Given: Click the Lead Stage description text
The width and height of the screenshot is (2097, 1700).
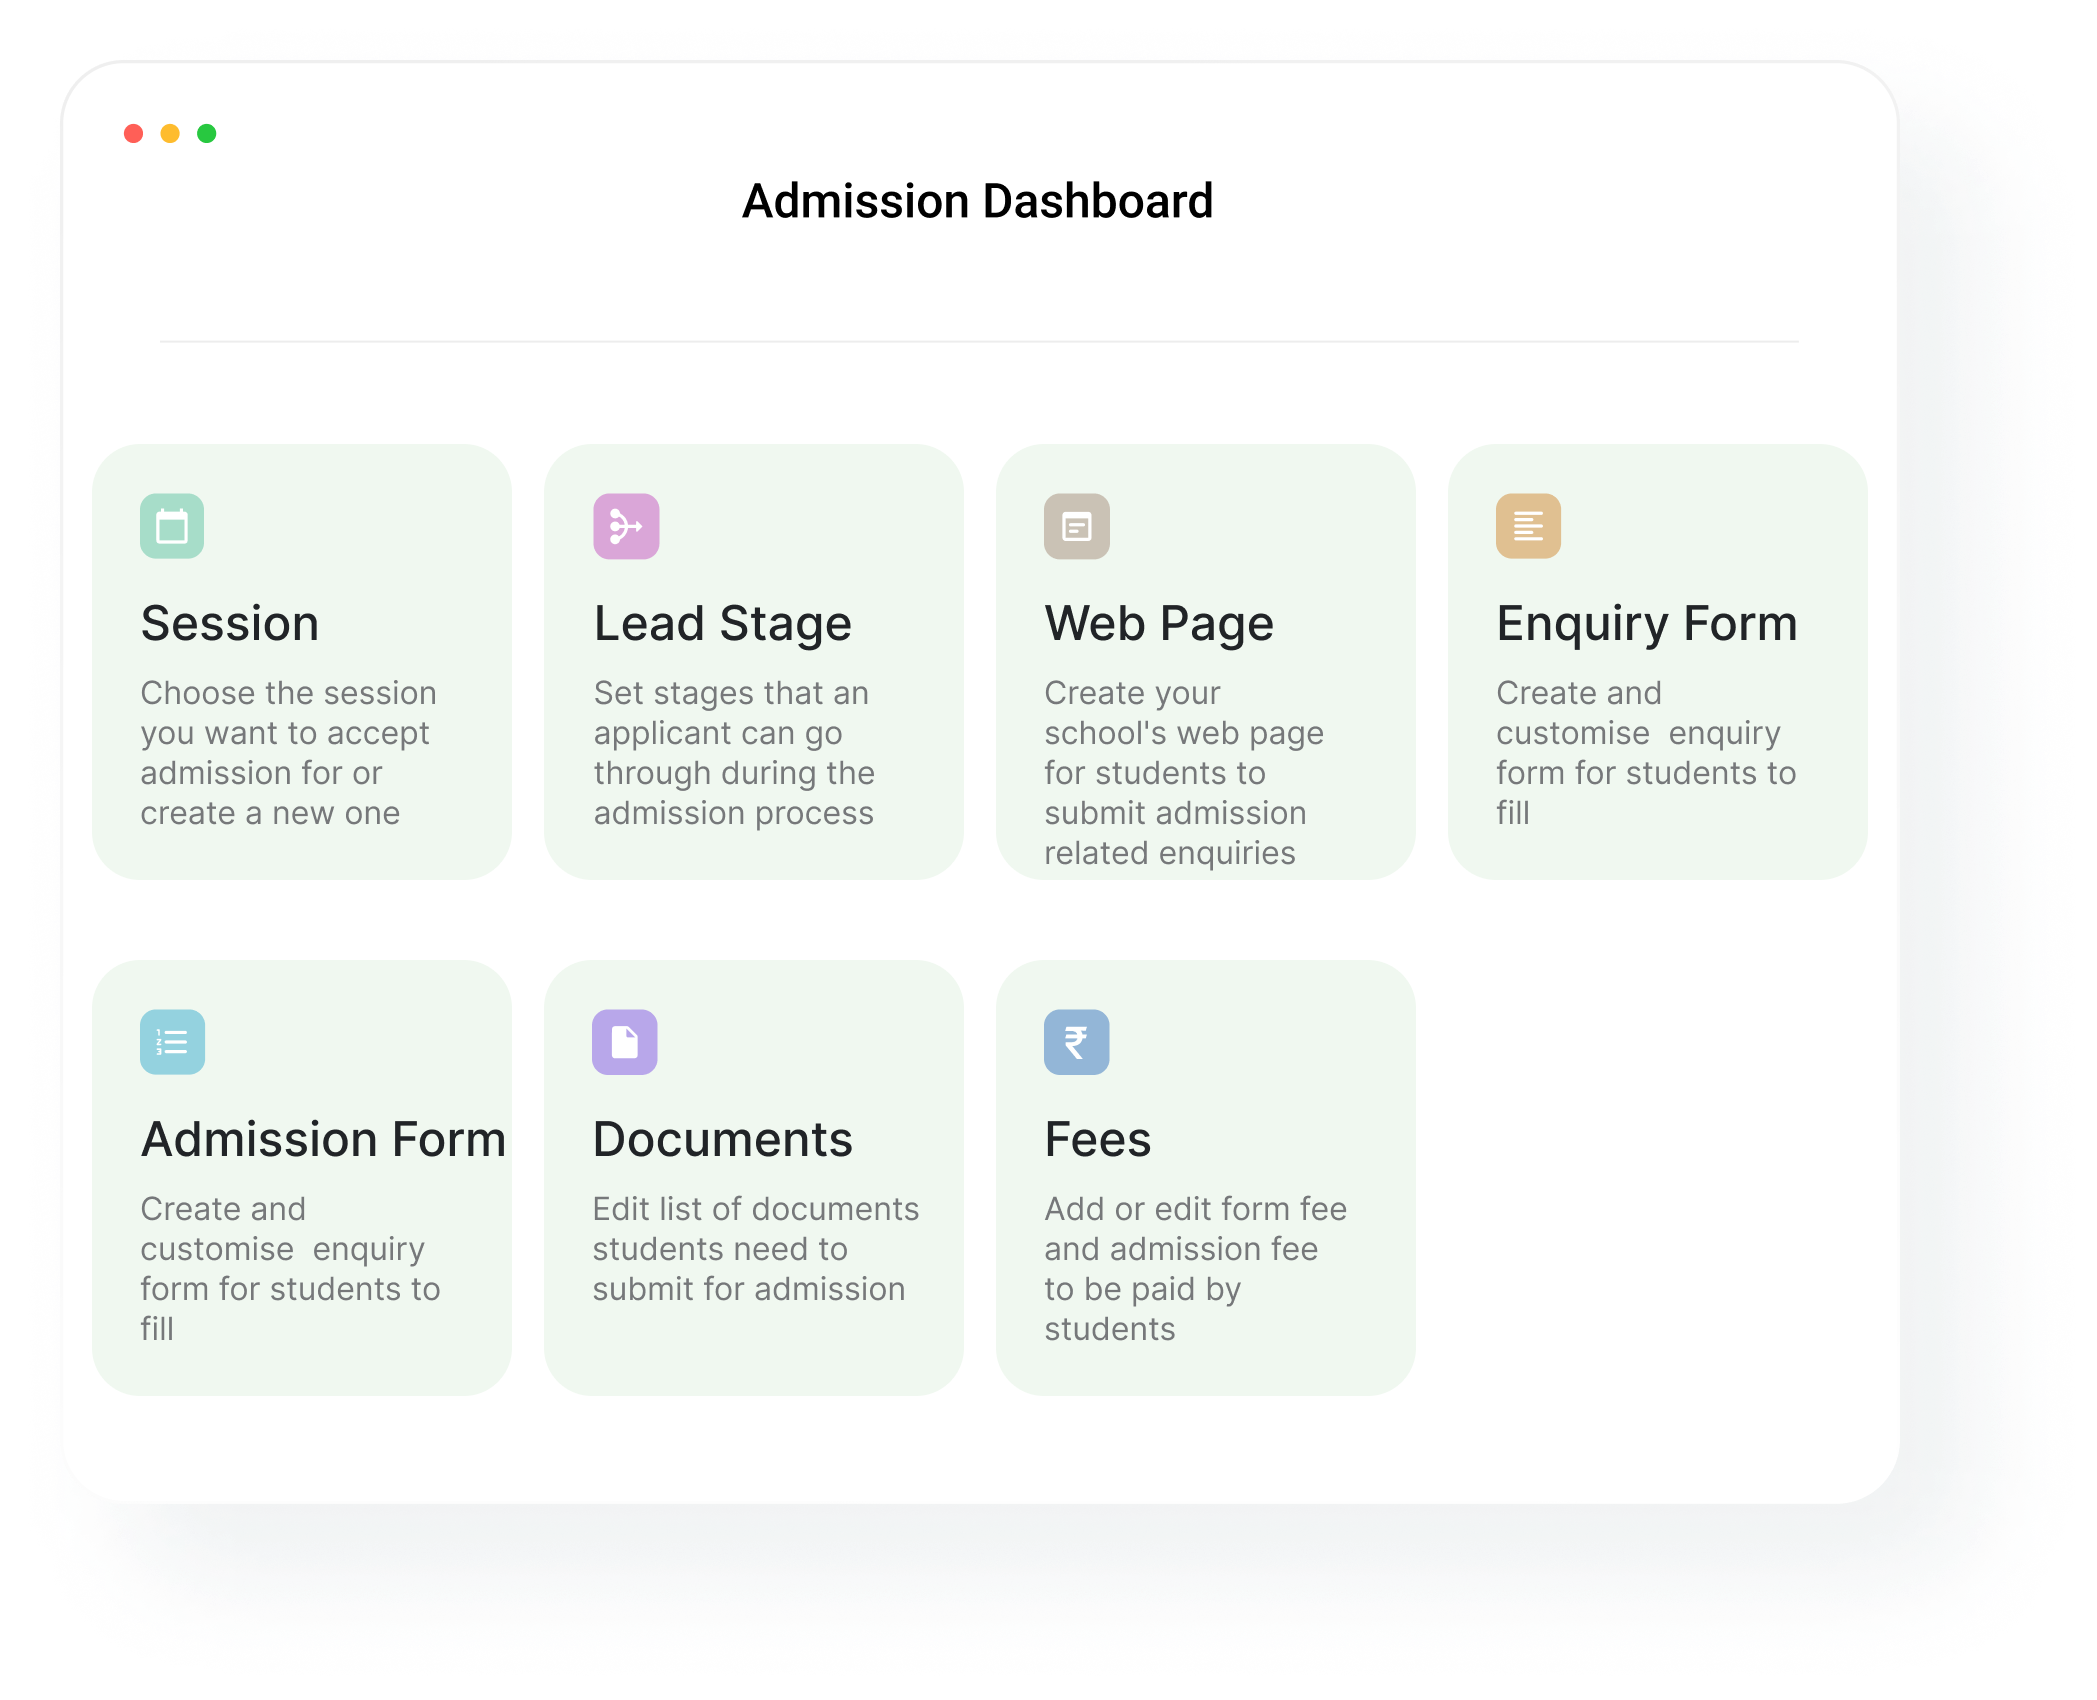Looking at the screenshot, I should pos(733,753).
